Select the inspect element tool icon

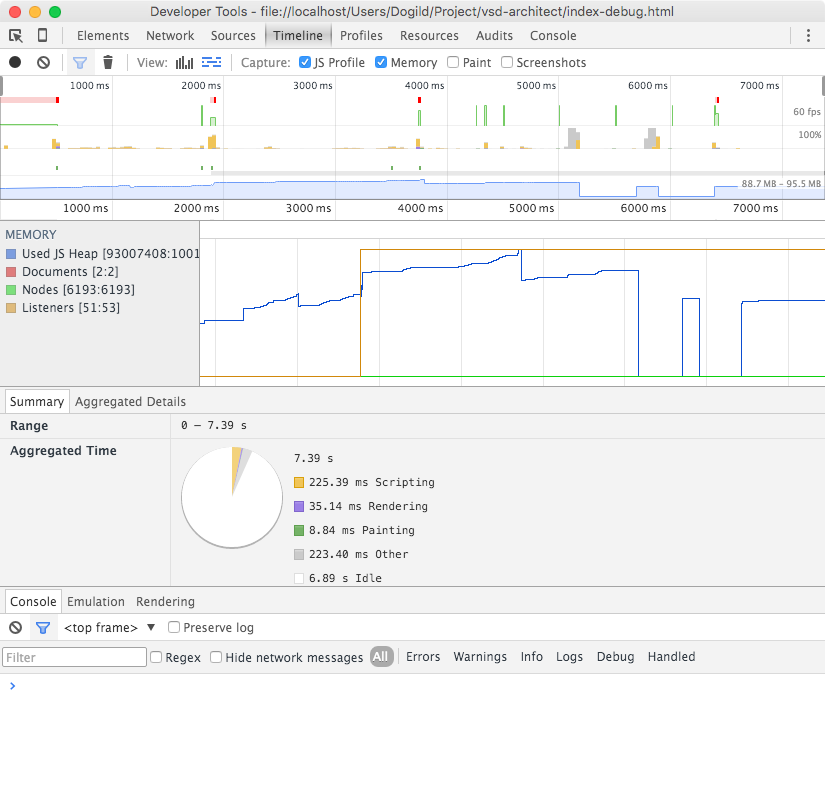[x=16, y=36]
